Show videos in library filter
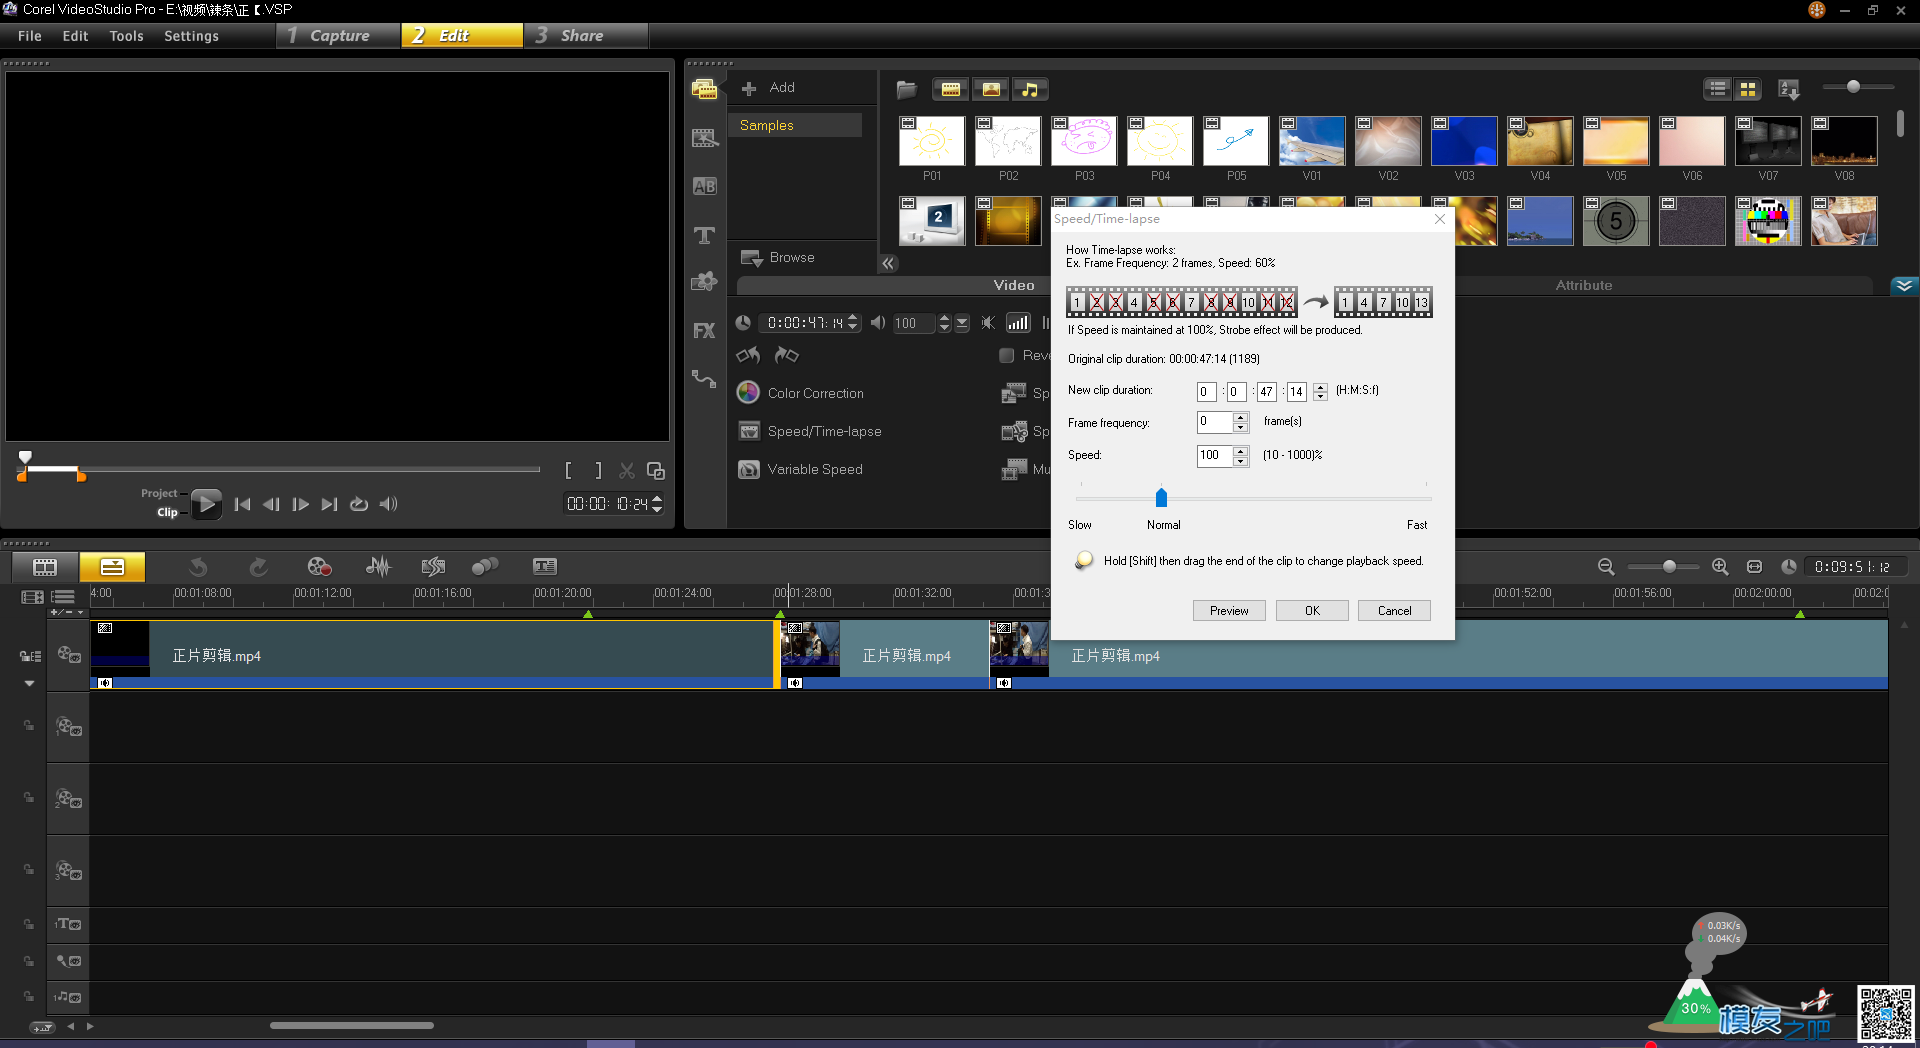Screen dimensions: 1920x1048 pyautogui.click(x=951, y=89)
